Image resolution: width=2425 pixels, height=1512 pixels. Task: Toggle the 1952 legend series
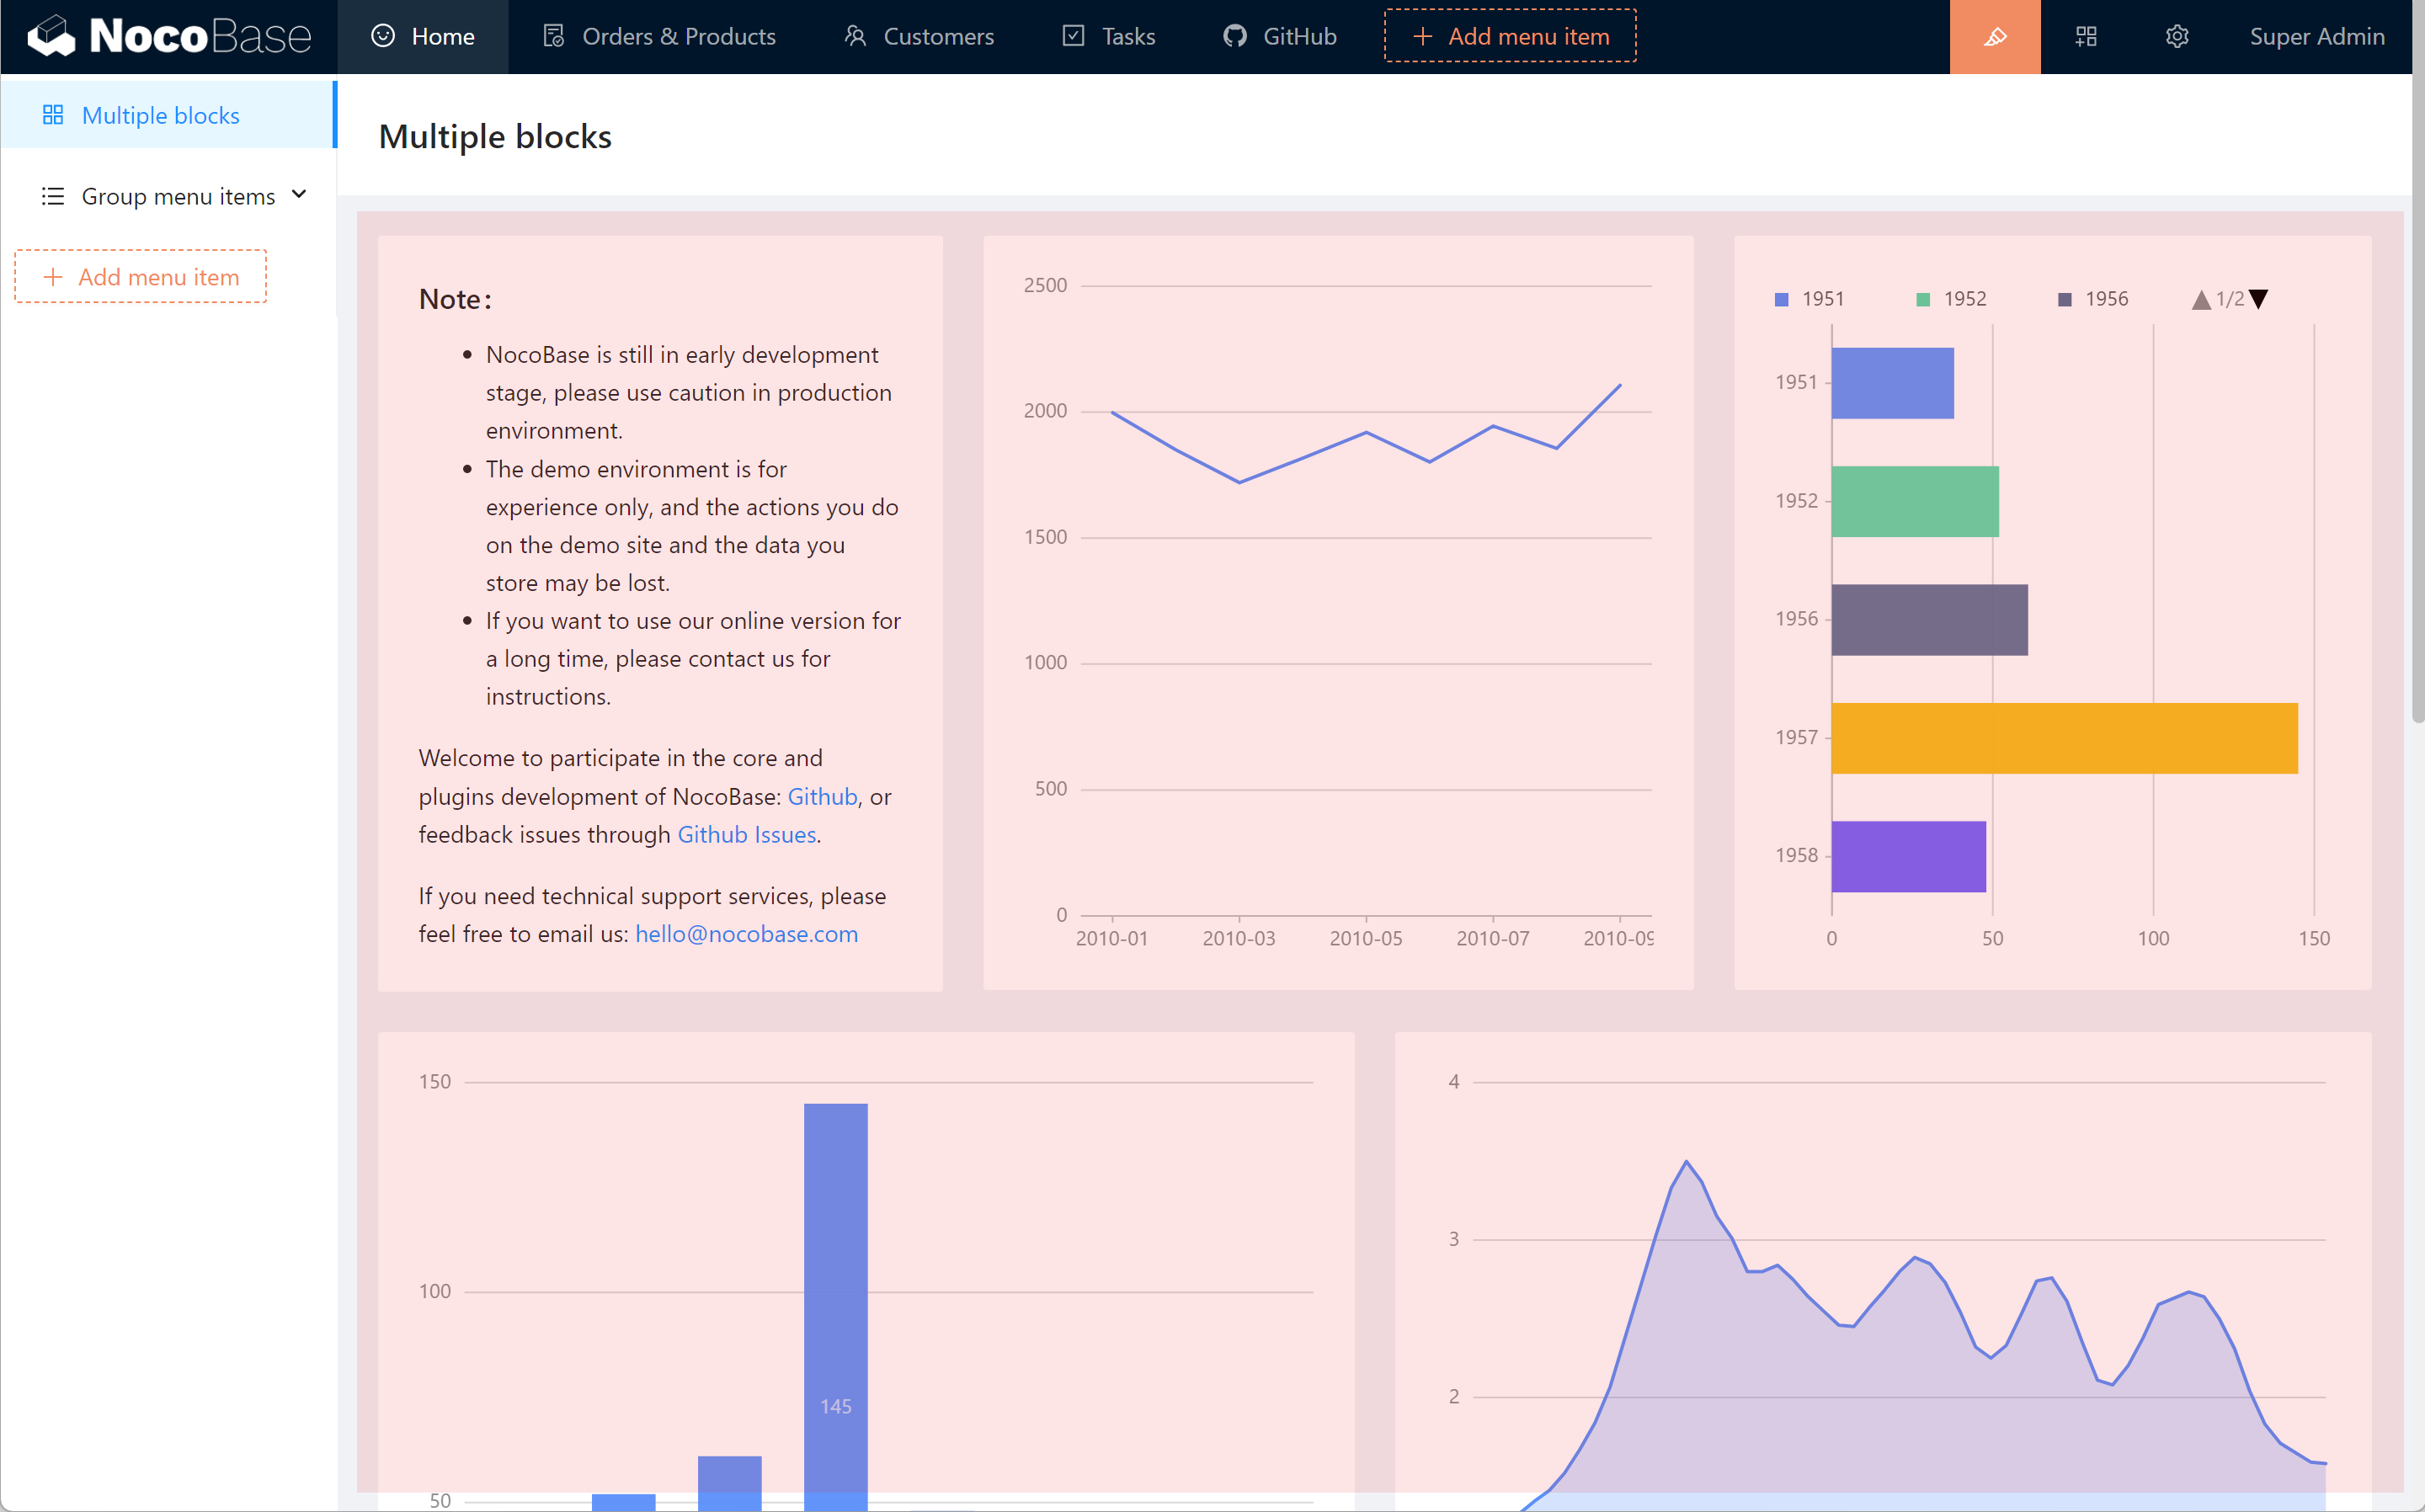(x=1952, y=299)
